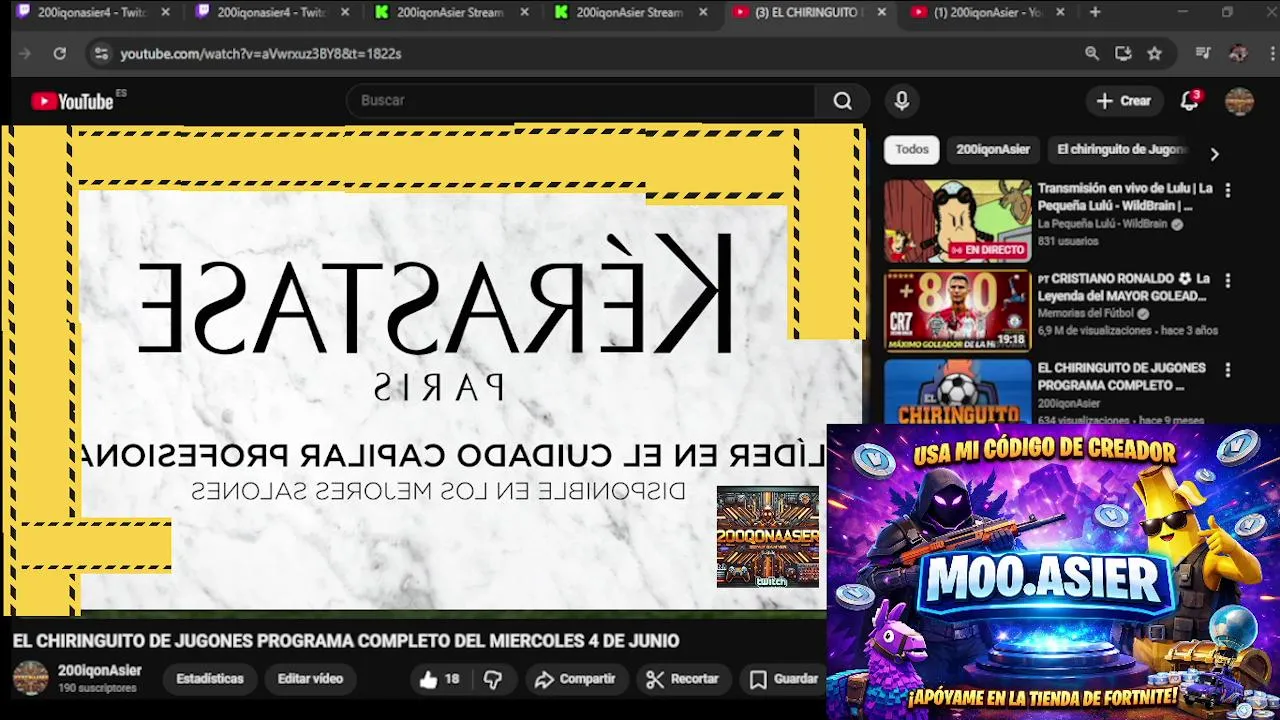Close the (3) EL CHIRINGUITO browser tab

(x=881, y=13)
